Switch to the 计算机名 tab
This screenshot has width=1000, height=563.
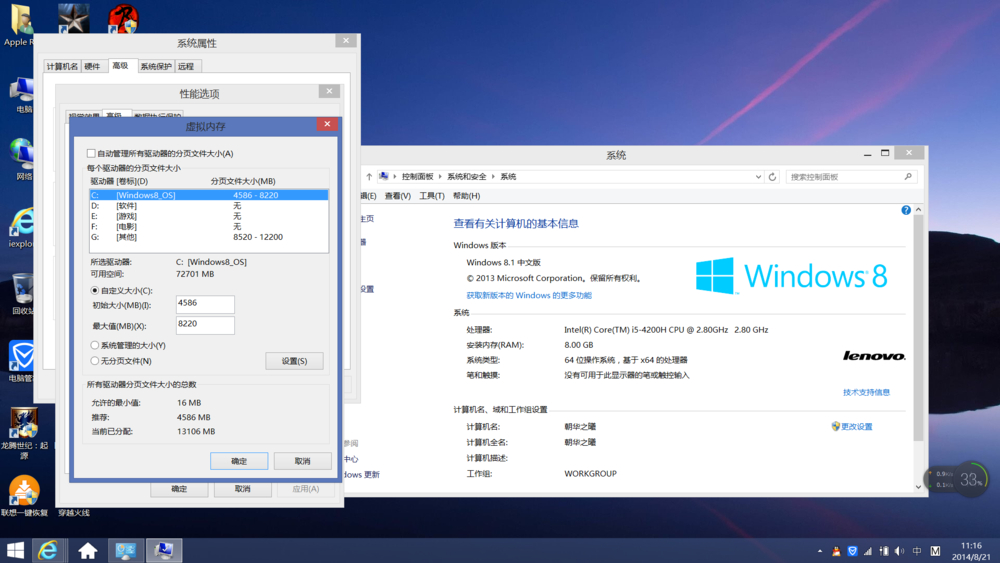[62, 66]
